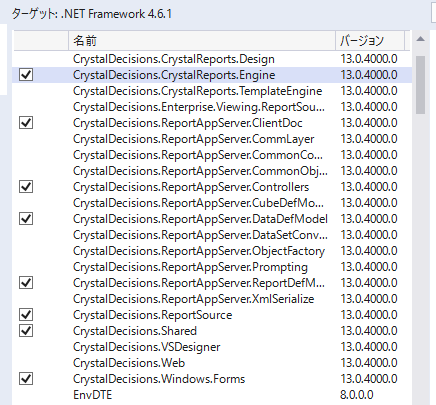Click the CrystalDecisions.Shared name
Screen dimensions: 436x405
click(x=135, y=331)
